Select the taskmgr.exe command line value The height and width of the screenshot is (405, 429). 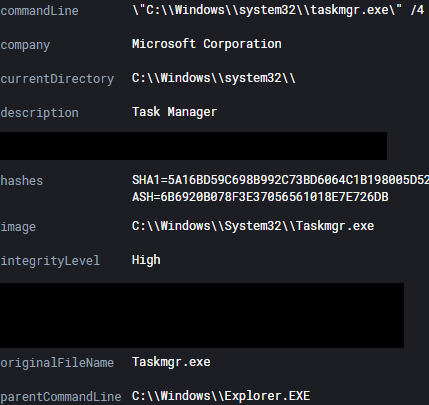(x=278, y=10)
